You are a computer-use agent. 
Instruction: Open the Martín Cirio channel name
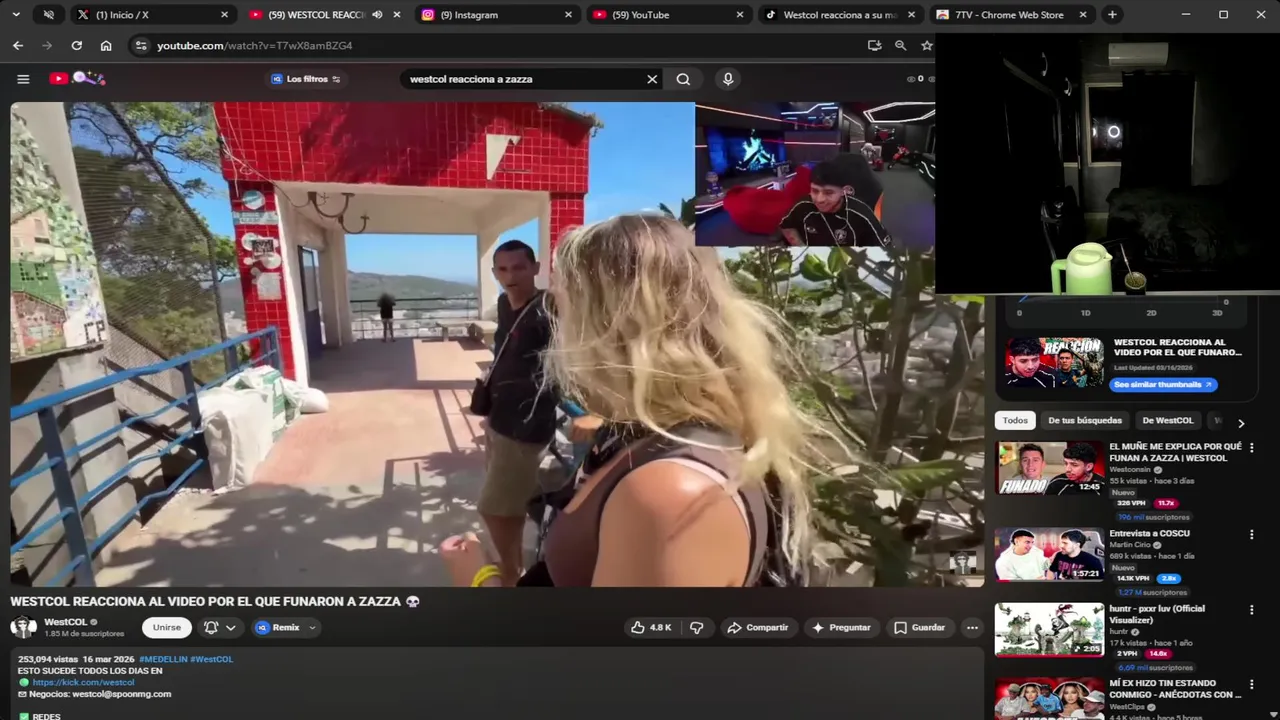pyautogui.click(x=1130, y=545)
